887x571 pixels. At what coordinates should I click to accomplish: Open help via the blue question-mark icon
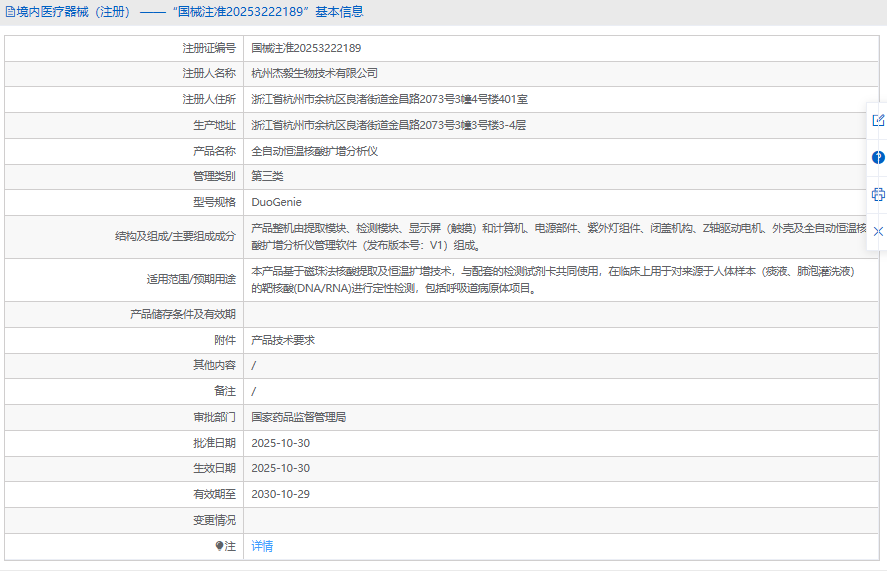tap(878, 157)
